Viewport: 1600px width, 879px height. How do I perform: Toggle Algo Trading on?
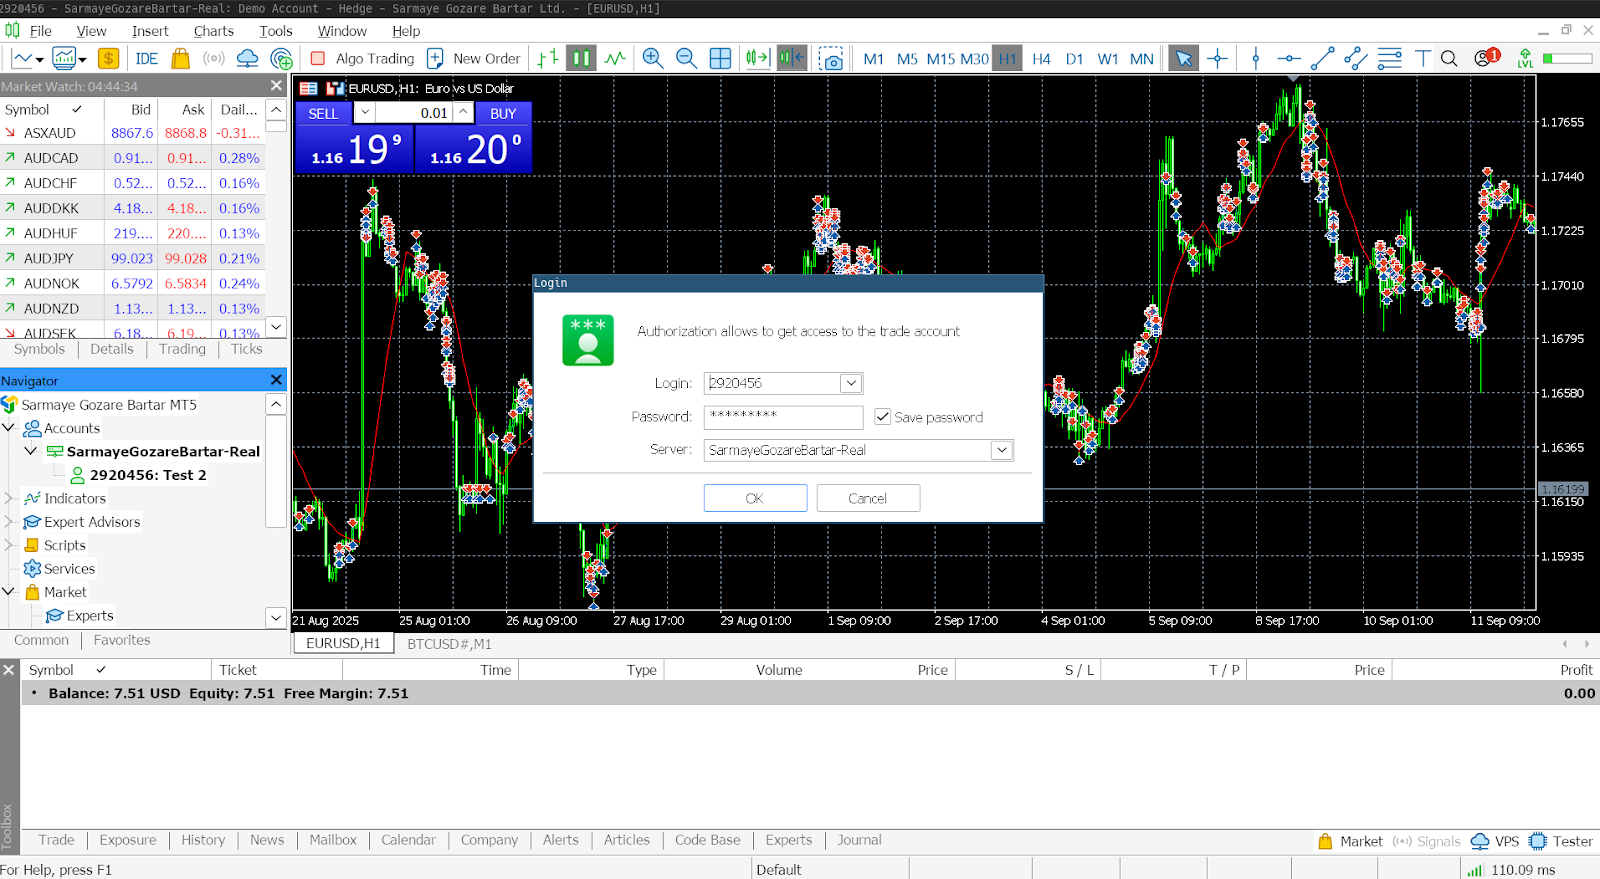(x=362, y=58)
